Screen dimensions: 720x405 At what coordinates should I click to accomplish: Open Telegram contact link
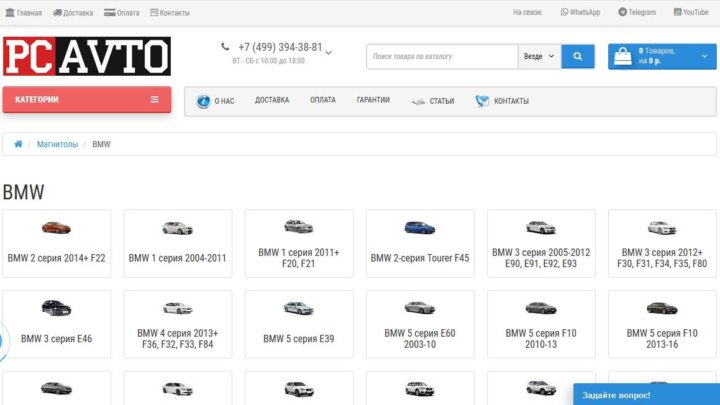click(637, 12)
